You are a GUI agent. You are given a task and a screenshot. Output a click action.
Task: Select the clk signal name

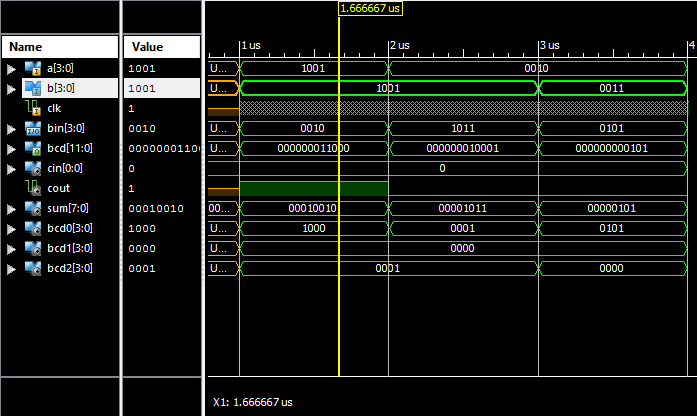[x=54, y=108]
